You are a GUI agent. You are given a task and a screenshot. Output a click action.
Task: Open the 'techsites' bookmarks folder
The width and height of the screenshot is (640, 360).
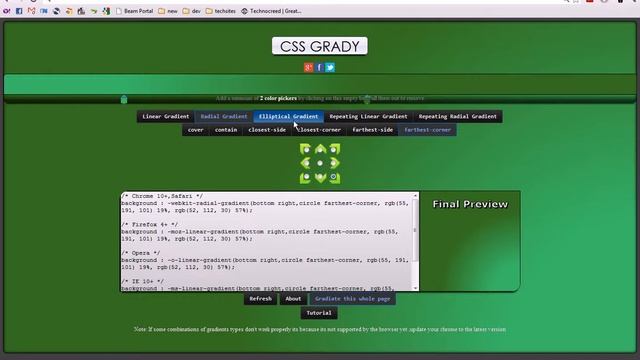[221, 11]
